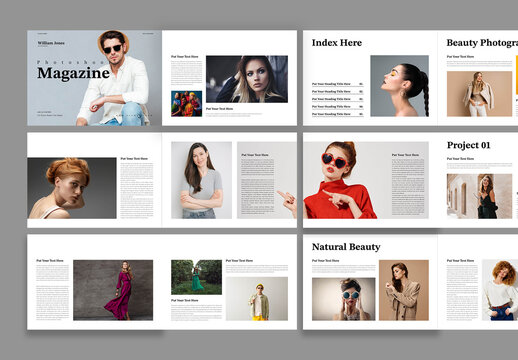Open the blonde woman in dark jacket photo
This screenshot has width=518, height=360.
pyautogui.click(x=247, y=79)
